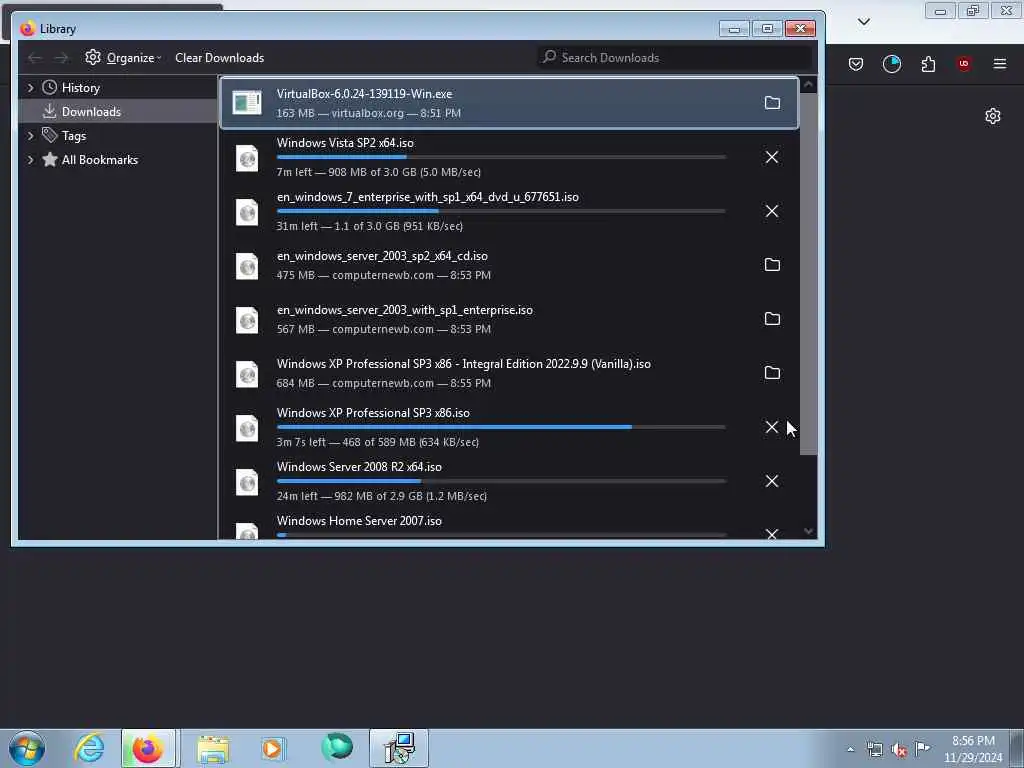Open Windows Explorer from the taskbar
Screen dimensions: 1024x768
(x=213, y=748)
